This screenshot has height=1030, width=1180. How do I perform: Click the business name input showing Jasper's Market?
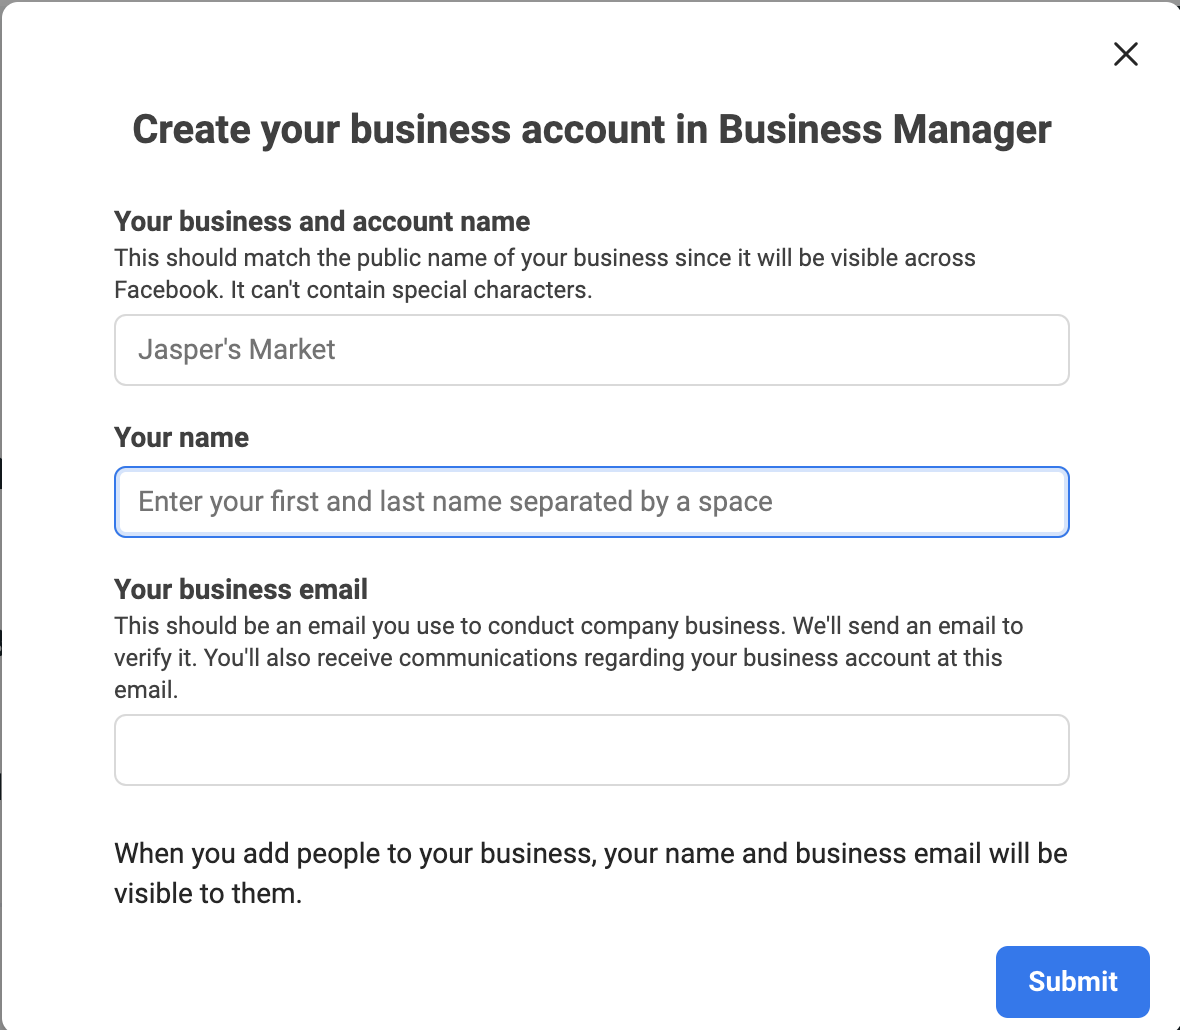click(x=591, y=350)
